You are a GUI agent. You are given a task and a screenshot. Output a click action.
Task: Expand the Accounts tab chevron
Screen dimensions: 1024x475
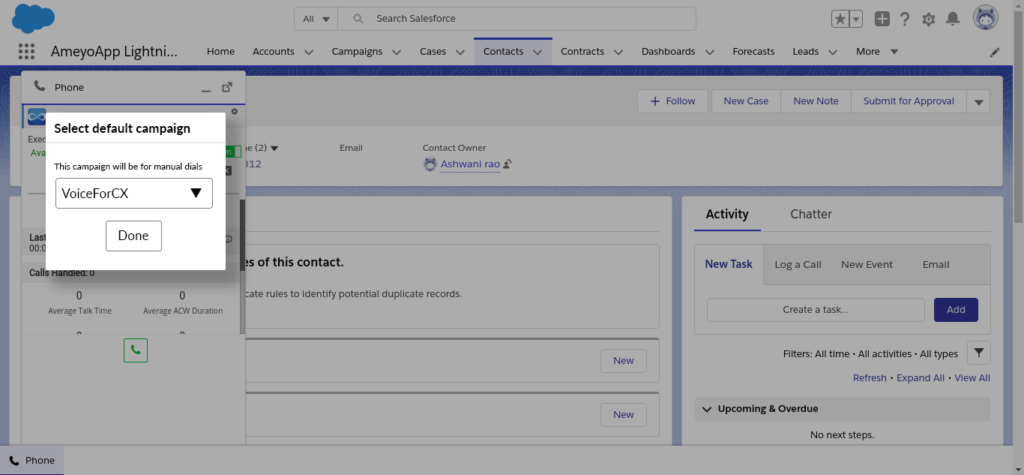(309, 52)
